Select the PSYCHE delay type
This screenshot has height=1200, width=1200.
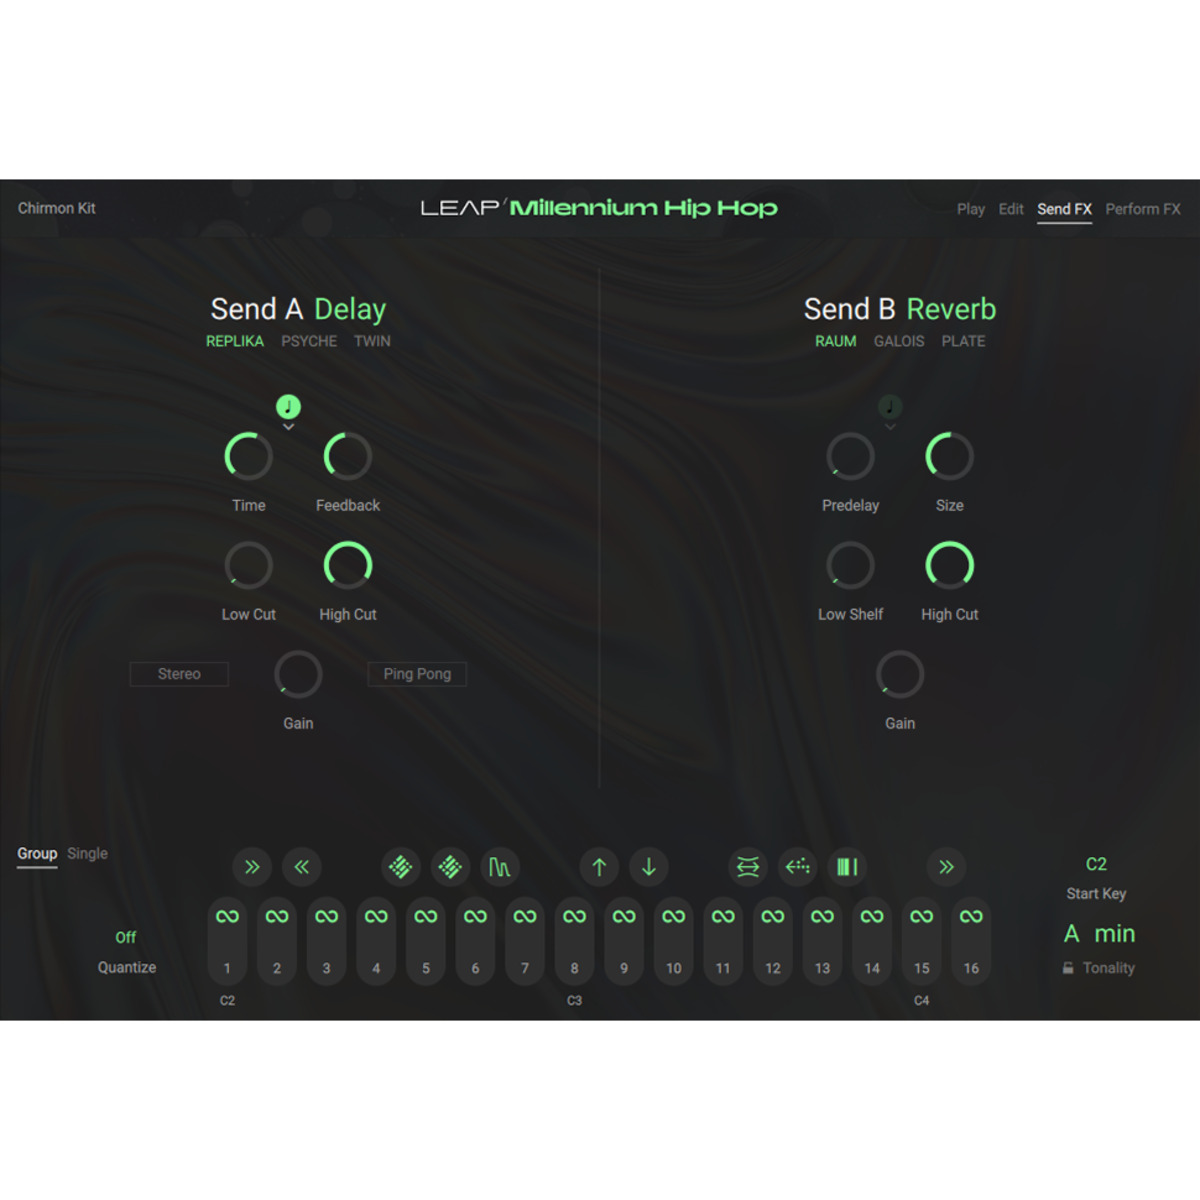point(309,341)
